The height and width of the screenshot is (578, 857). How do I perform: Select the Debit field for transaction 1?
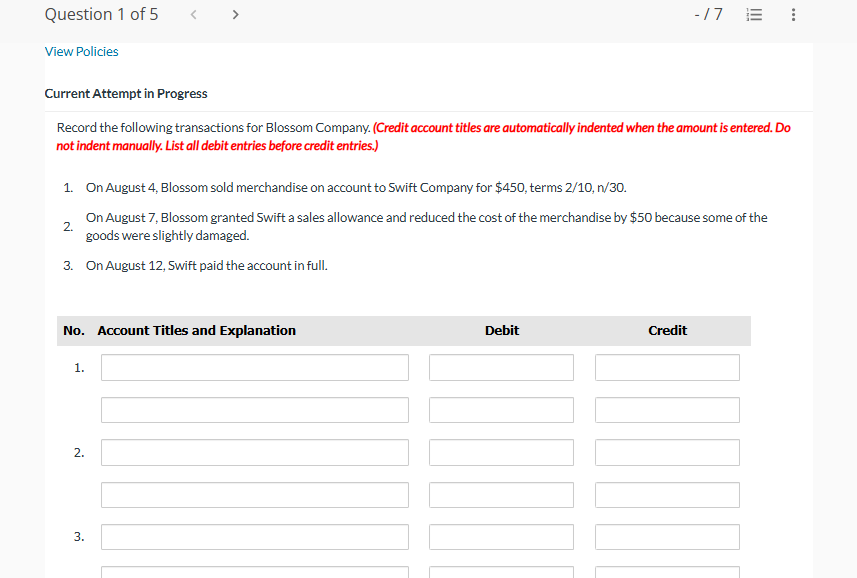501,367
